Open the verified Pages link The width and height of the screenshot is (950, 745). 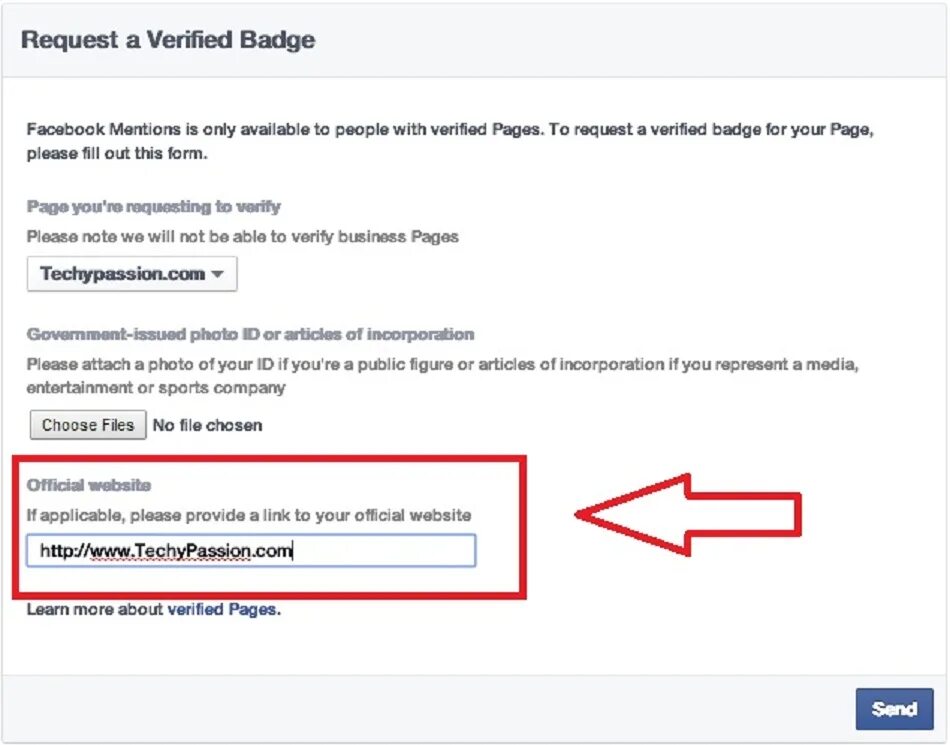[221, 609]
